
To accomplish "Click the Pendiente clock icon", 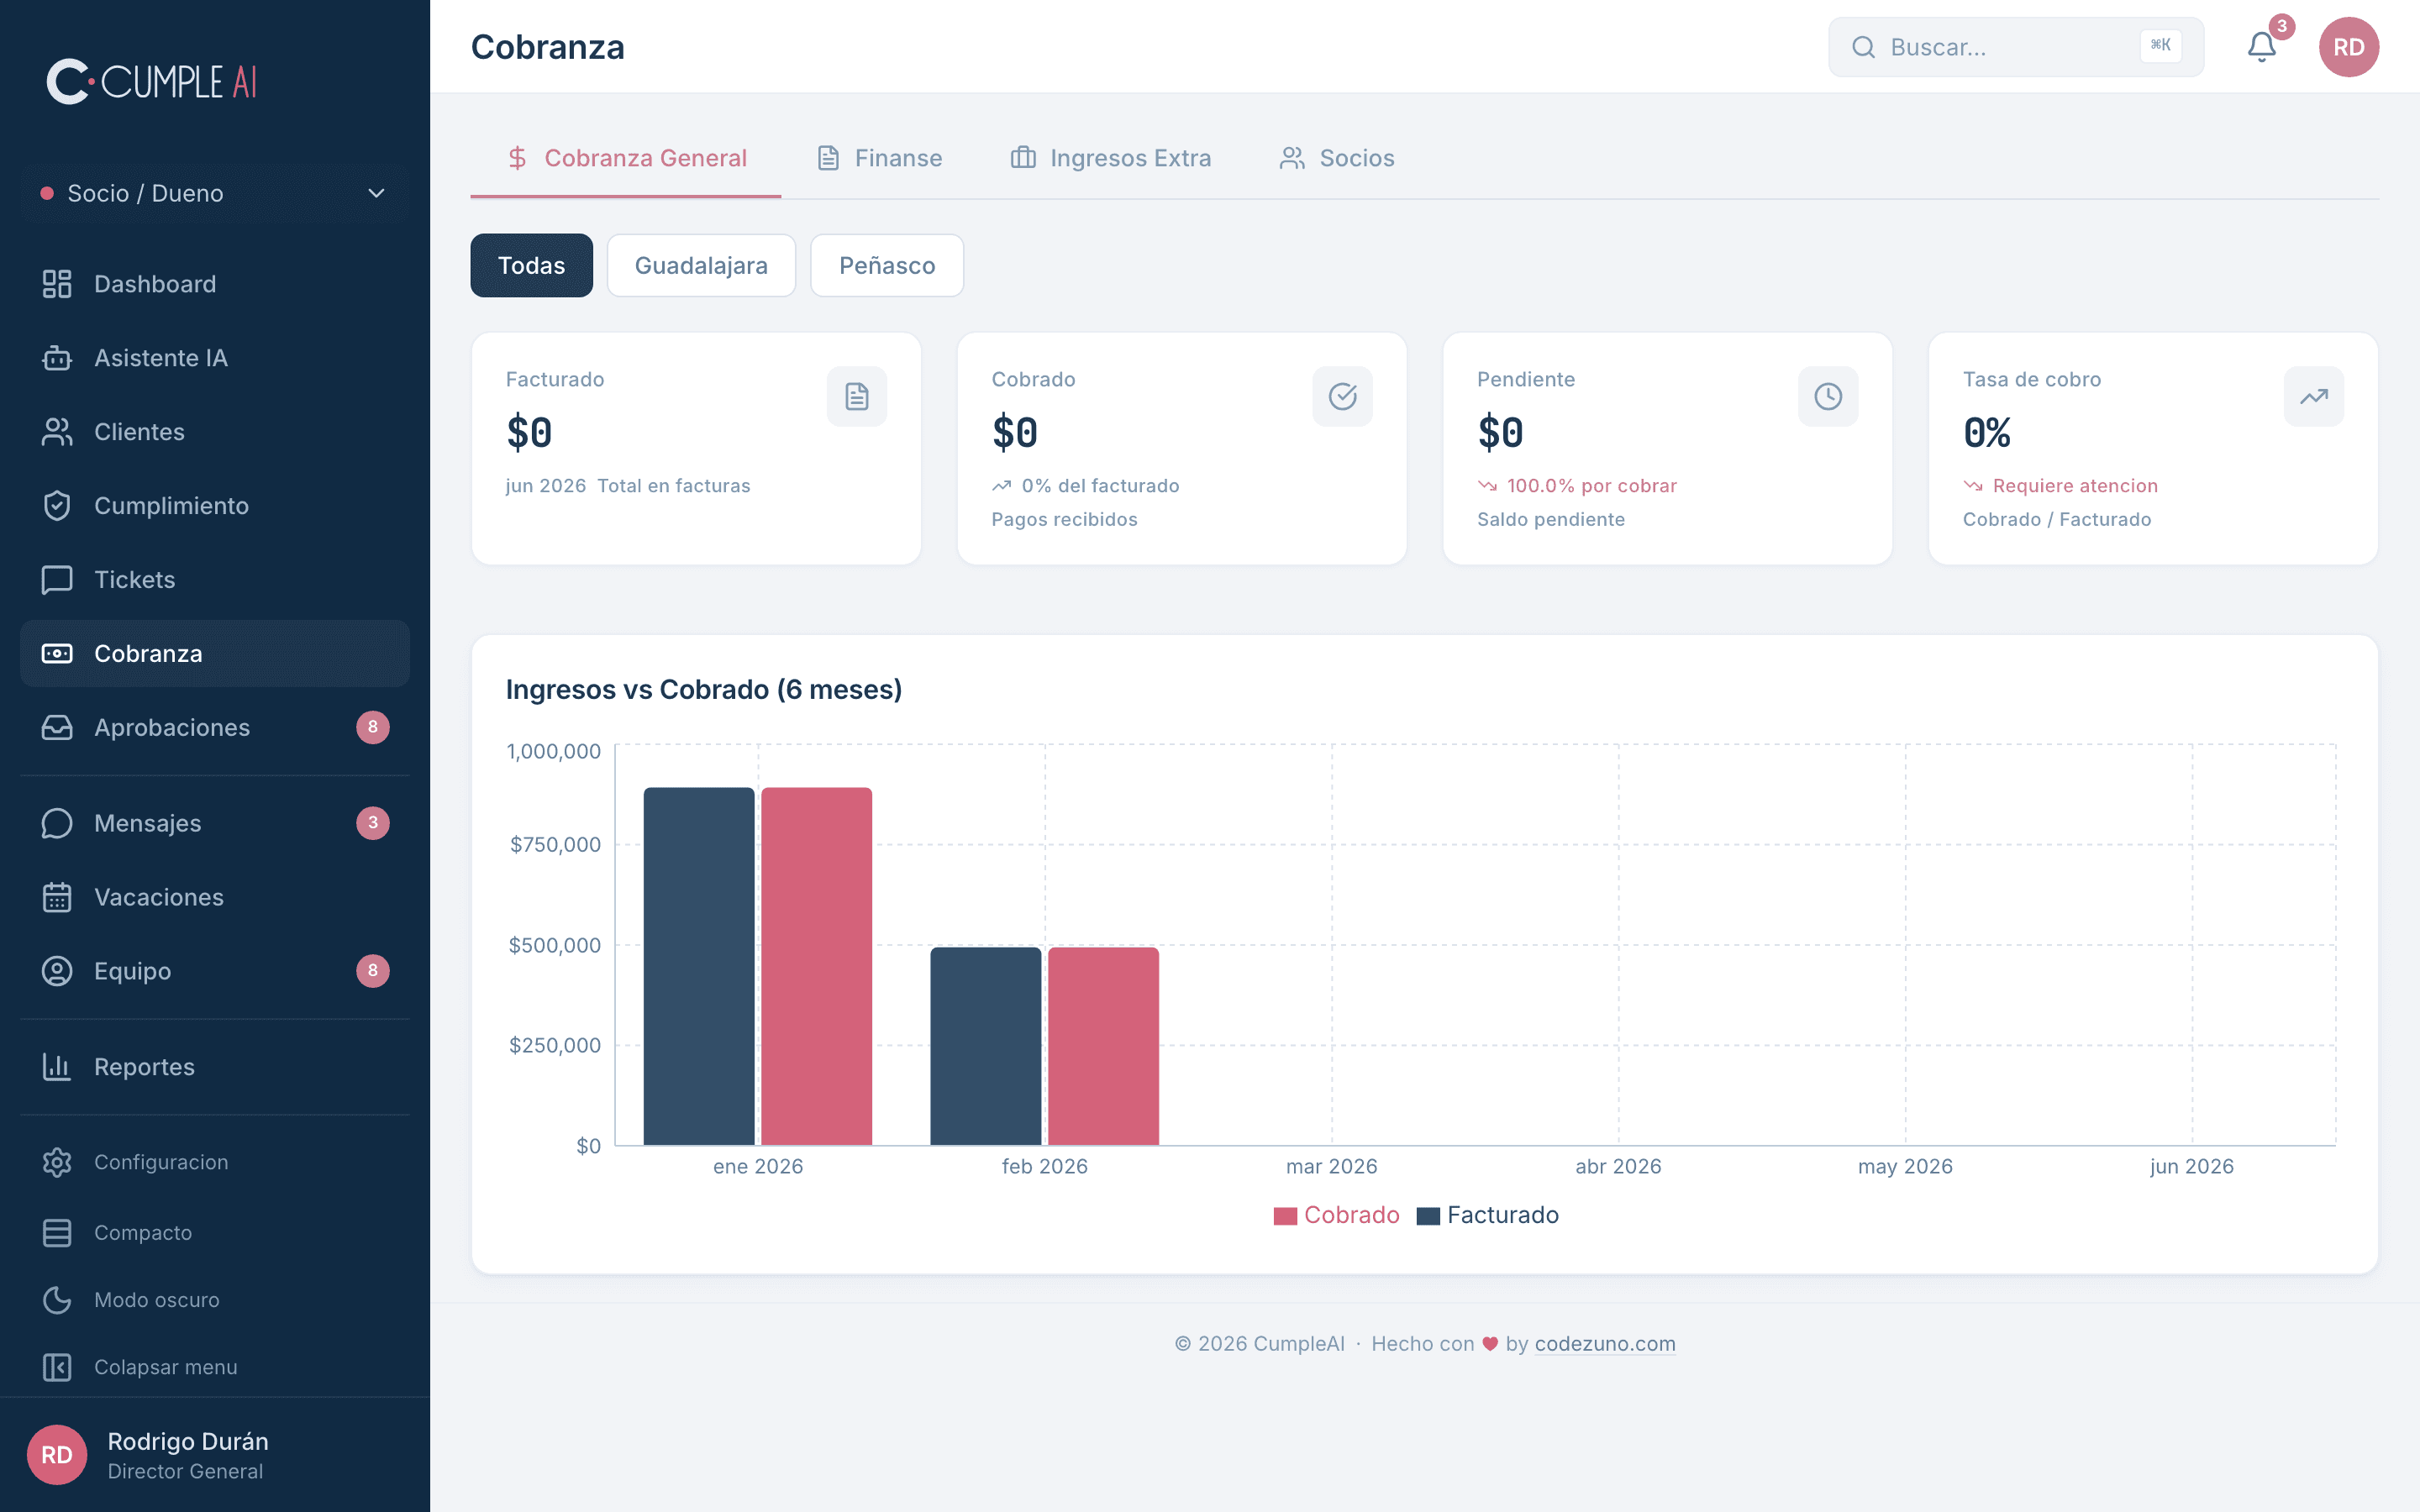I will 1828,397.
